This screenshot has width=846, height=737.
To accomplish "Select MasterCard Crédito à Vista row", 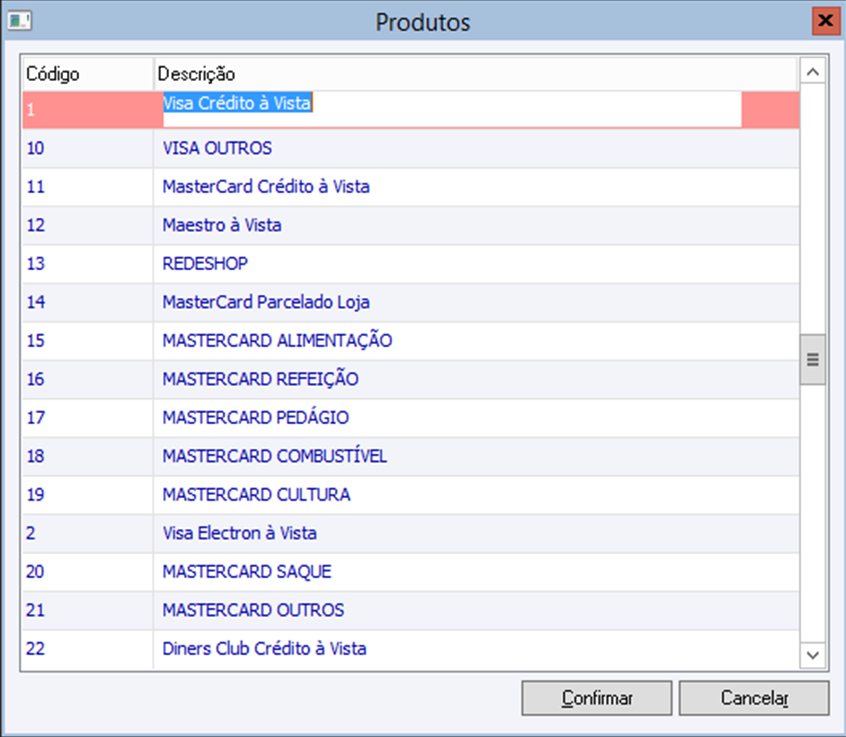I will click(411, 187).
